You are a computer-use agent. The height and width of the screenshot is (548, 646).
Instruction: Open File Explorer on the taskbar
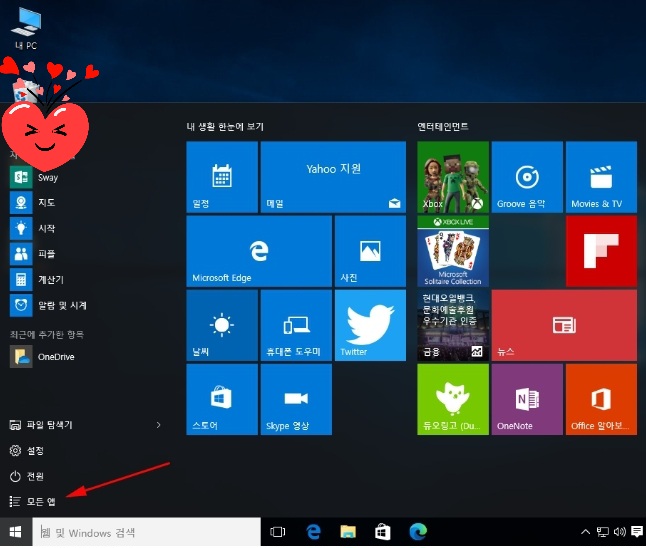coord(348,532)
